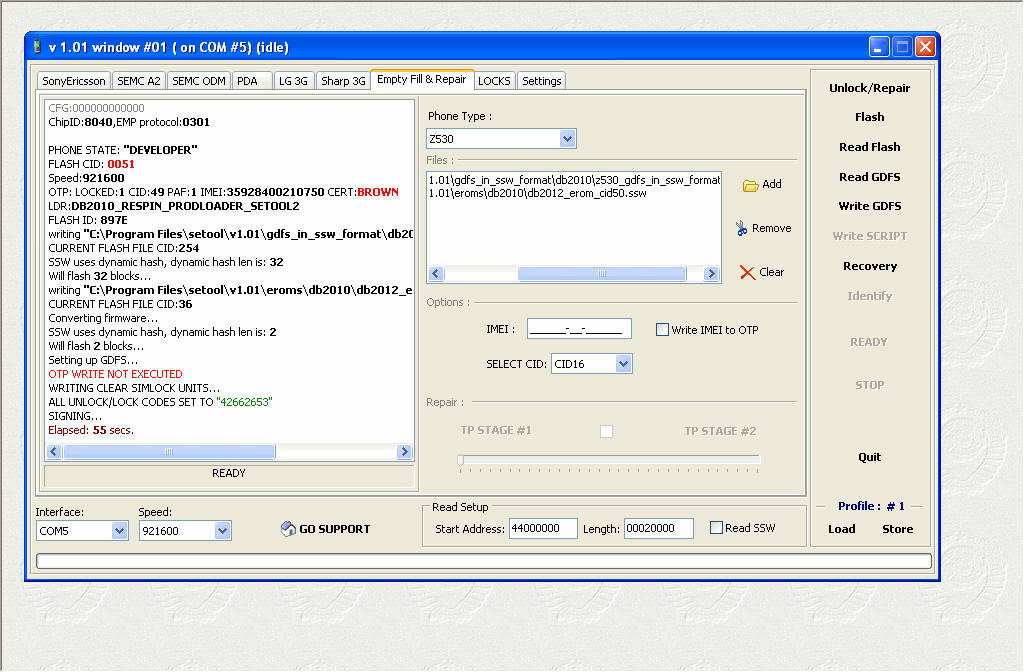Open the Phone Type Z530 dropdown
Image resolution: width=1024 pixels, height=672 pixels.
click(x=568, y=138)
